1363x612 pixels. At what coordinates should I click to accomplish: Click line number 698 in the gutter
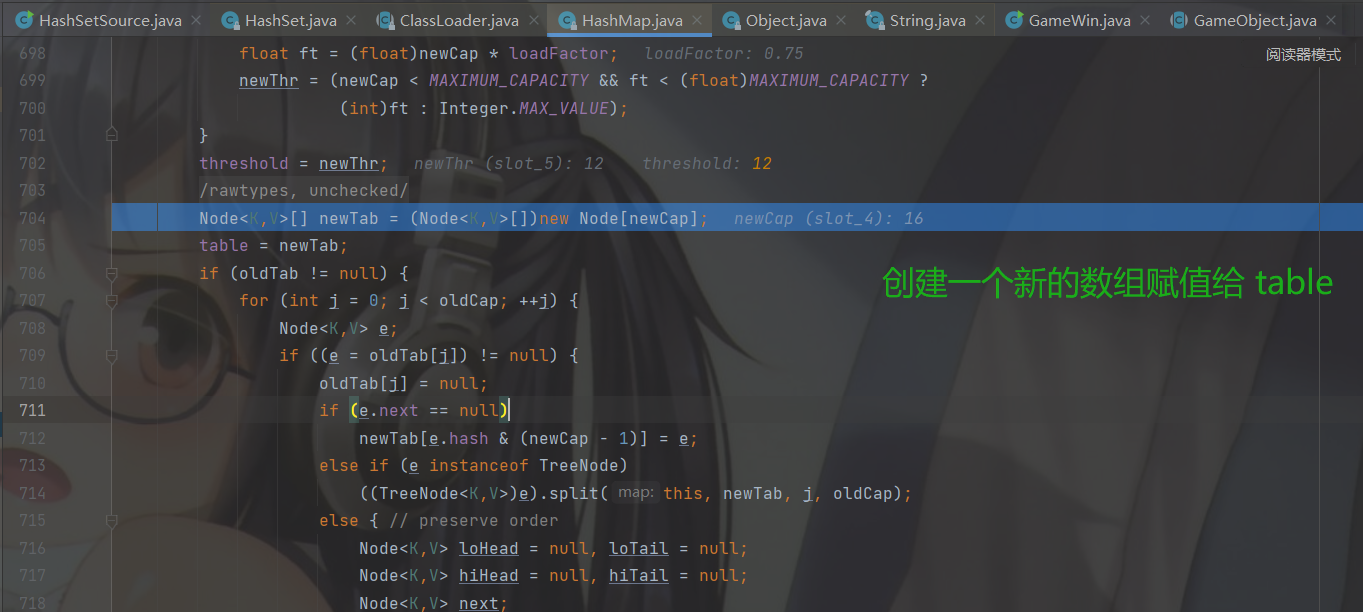click(x=33, y=53)
